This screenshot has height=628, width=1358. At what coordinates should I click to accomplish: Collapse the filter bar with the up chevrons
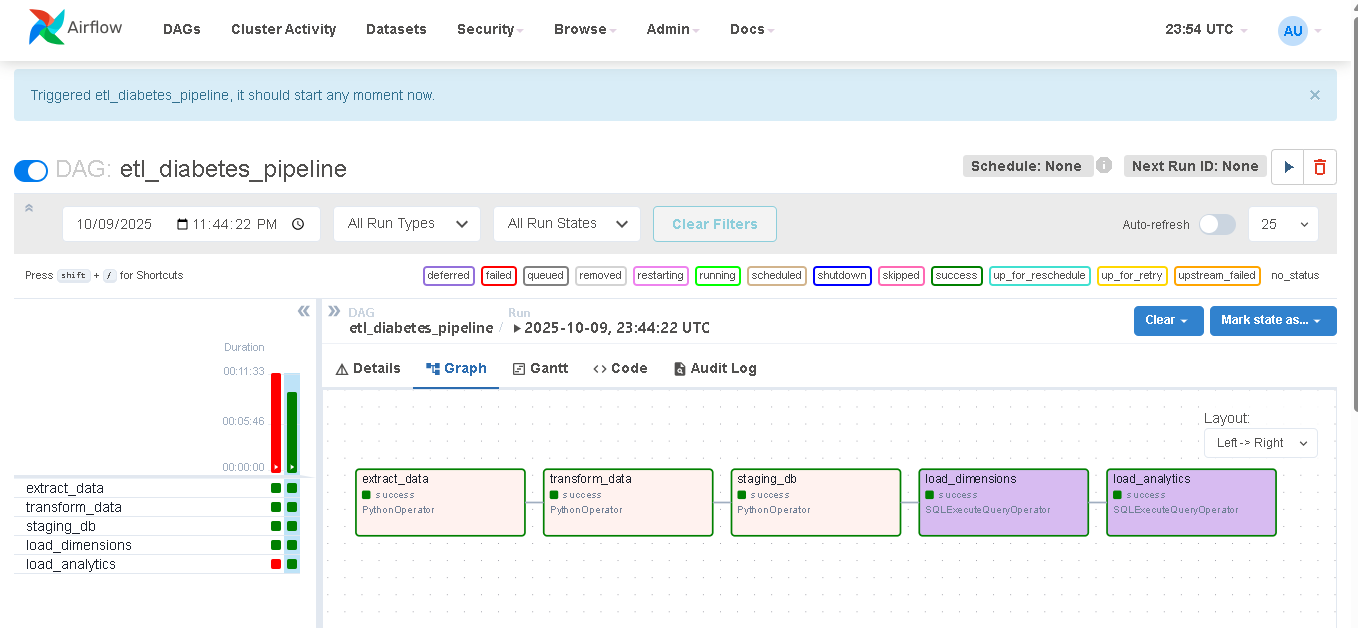29,208
